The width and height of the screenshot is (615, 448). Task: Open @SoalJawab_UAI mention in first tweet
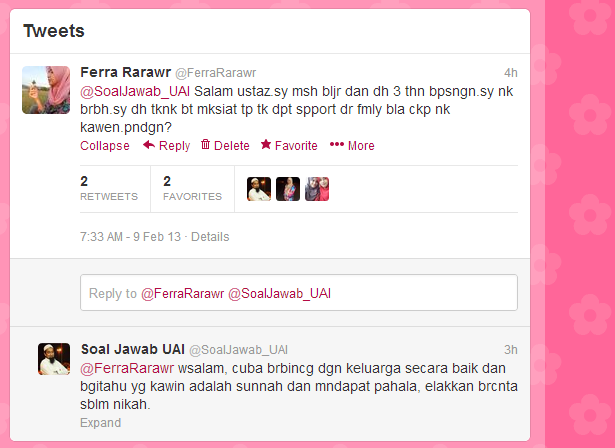pyautogui.click(x=135, y=91)
